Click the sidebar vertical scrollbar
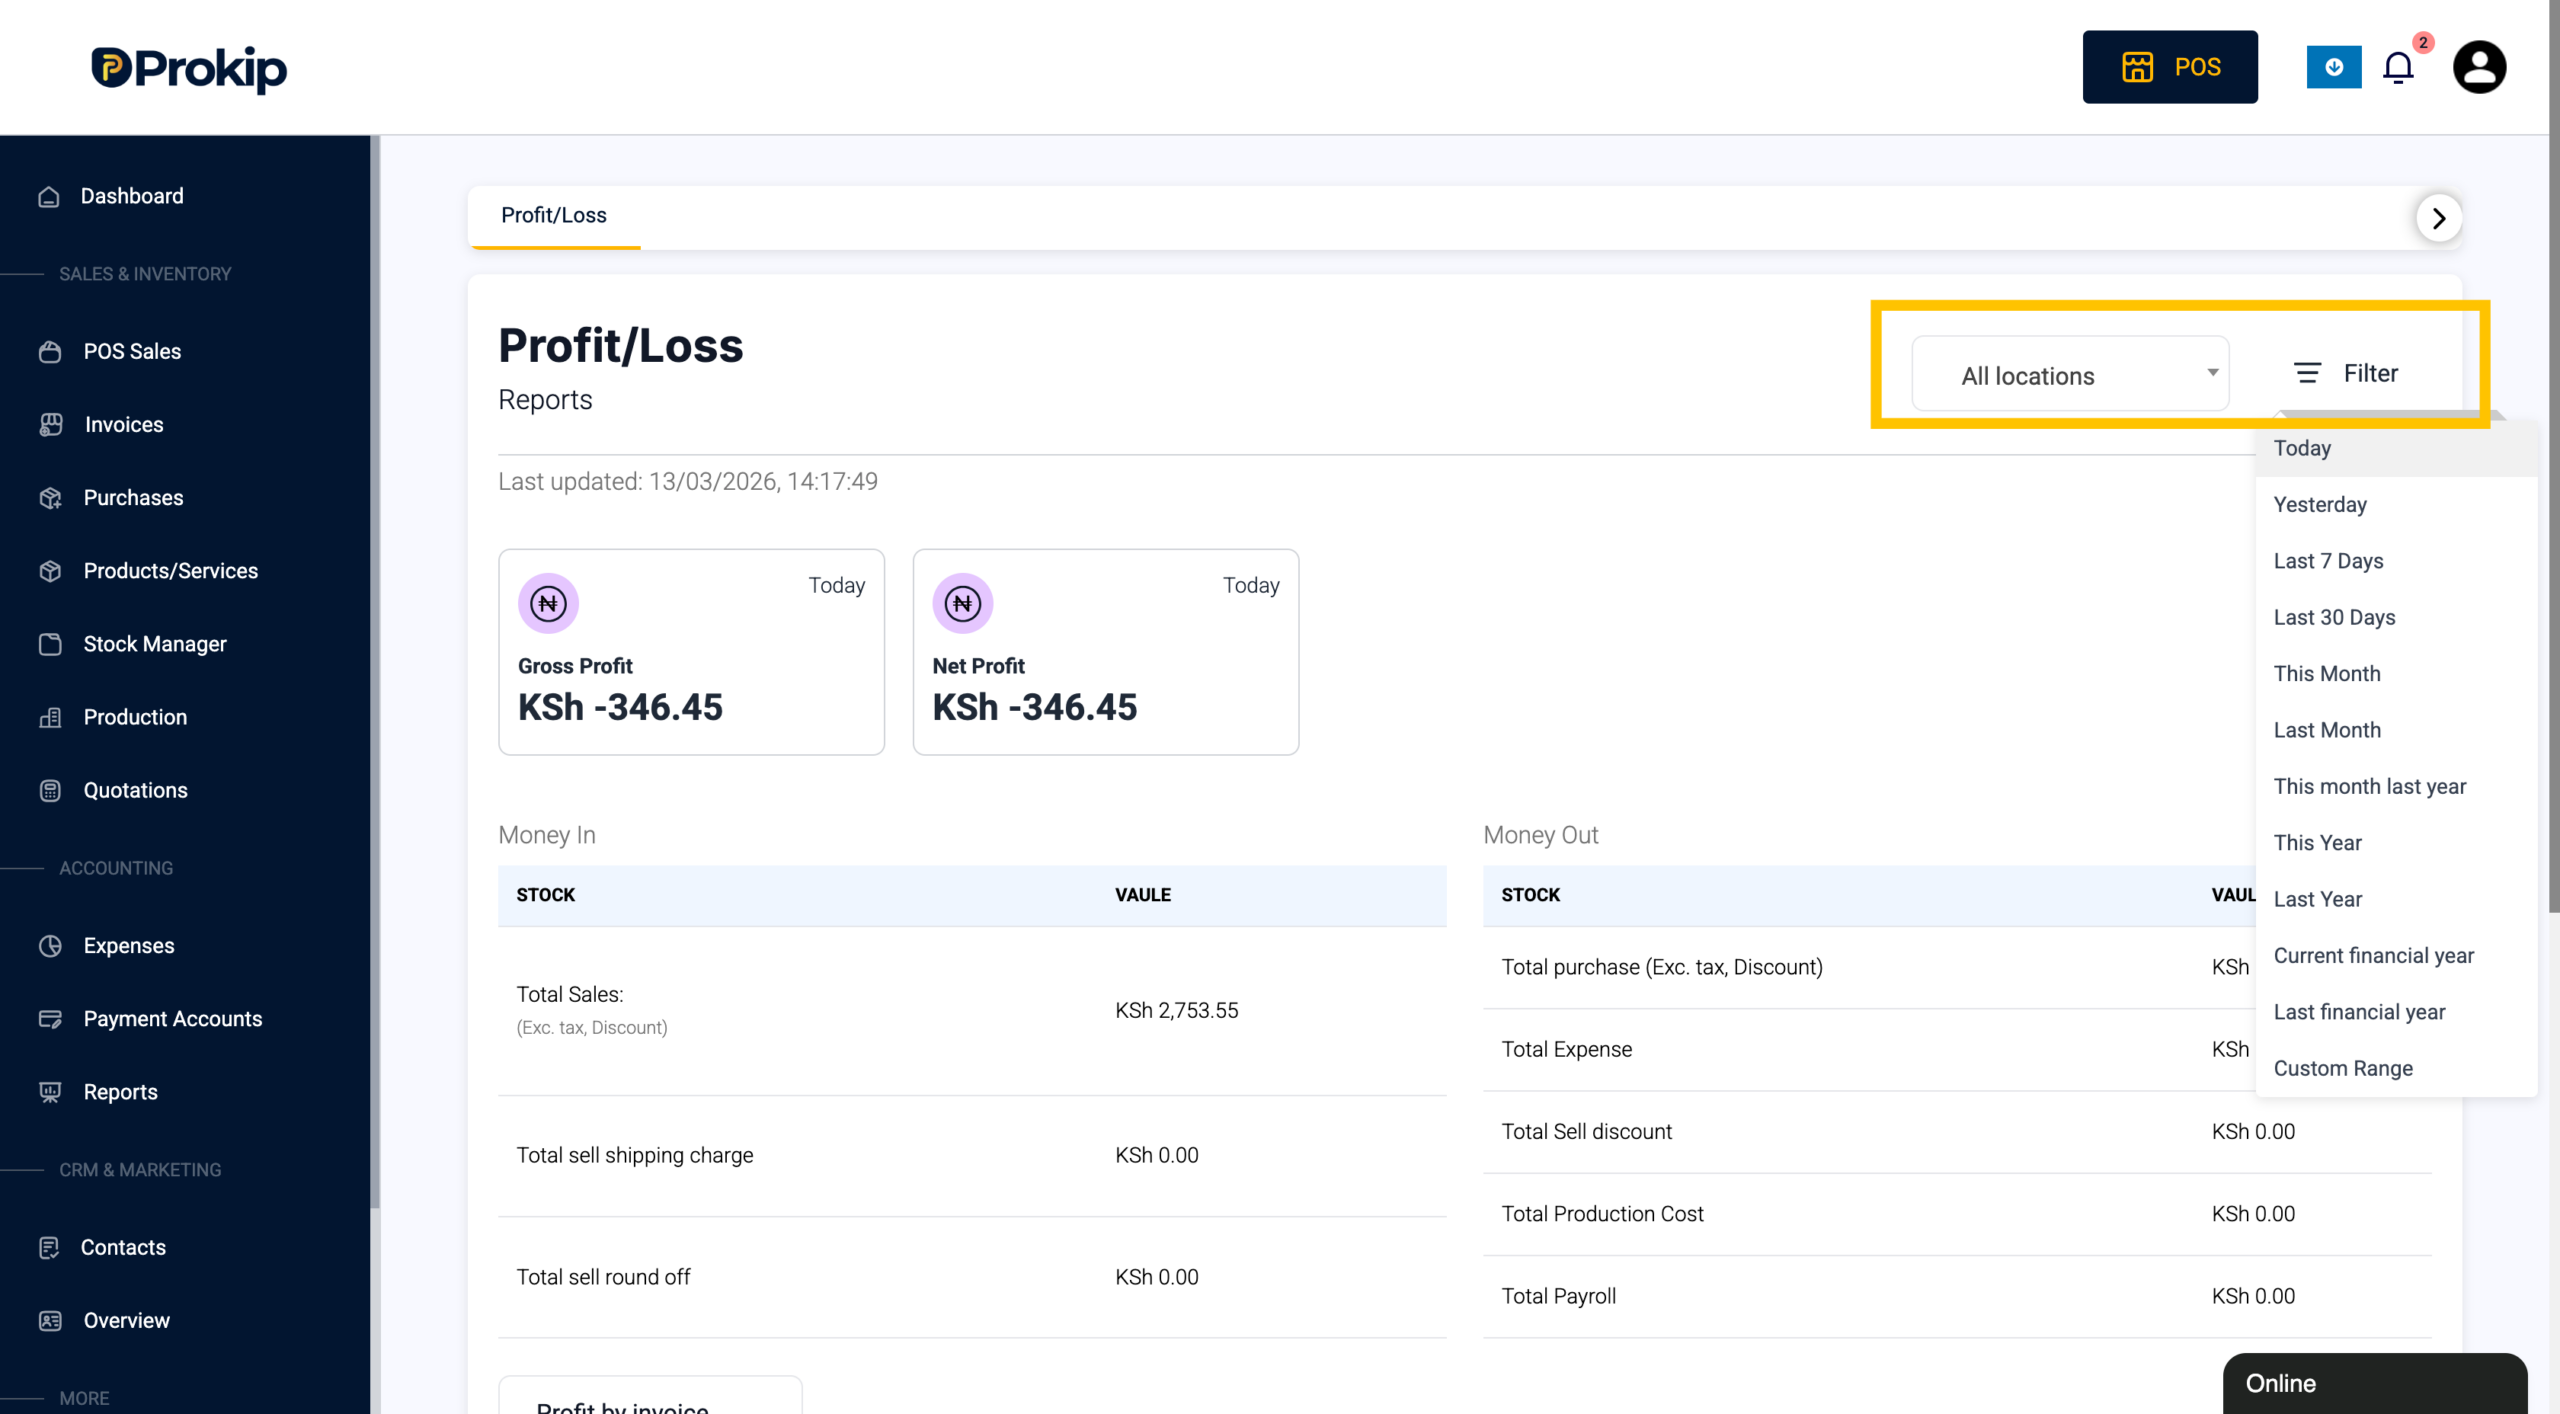The height and width of the screenshot is (1414, 2560). (x=375, y=670)
